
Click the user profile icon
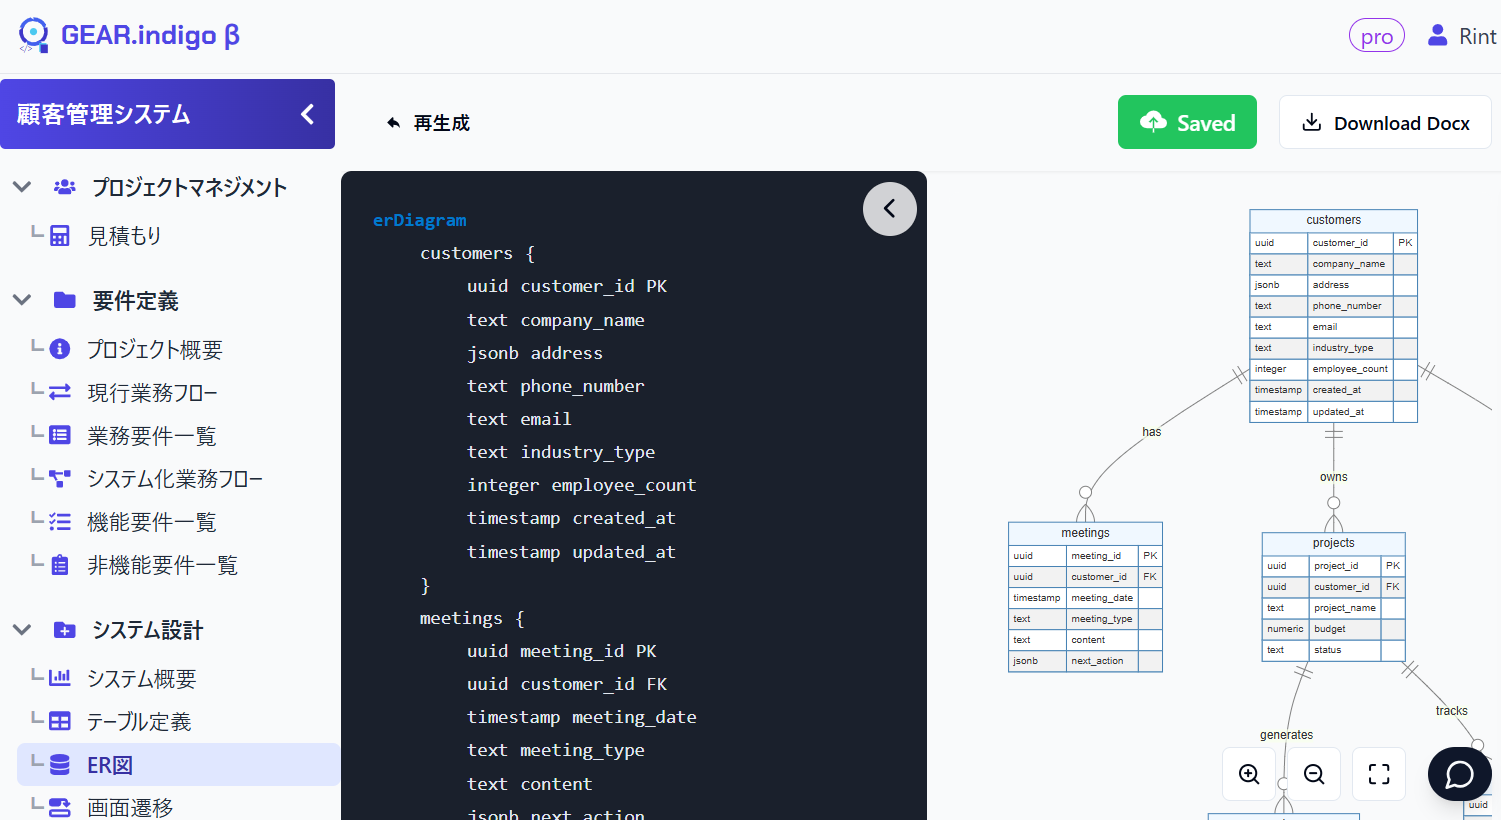coord(1437,36)
